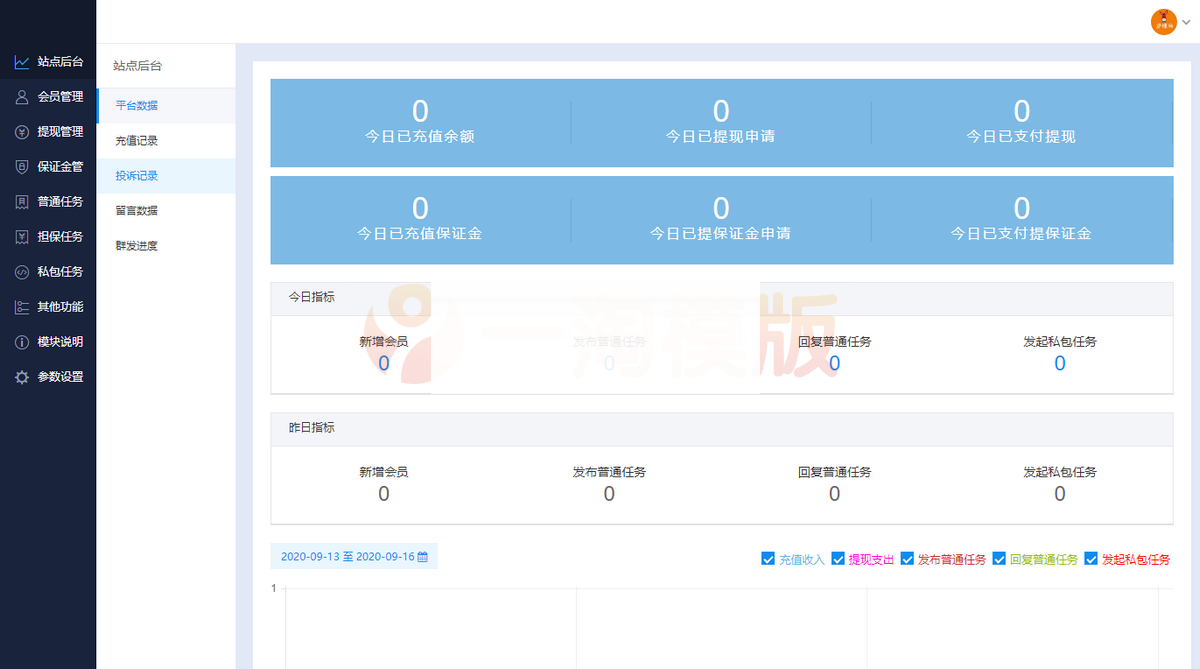
Task: Expand the 其他功能 sidebar section
Action: point(48,306)
